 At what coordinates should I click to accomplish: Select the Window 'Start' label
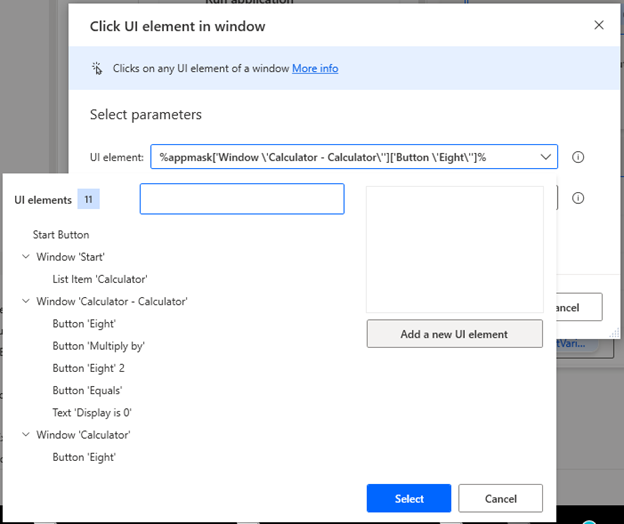(70, 257)
